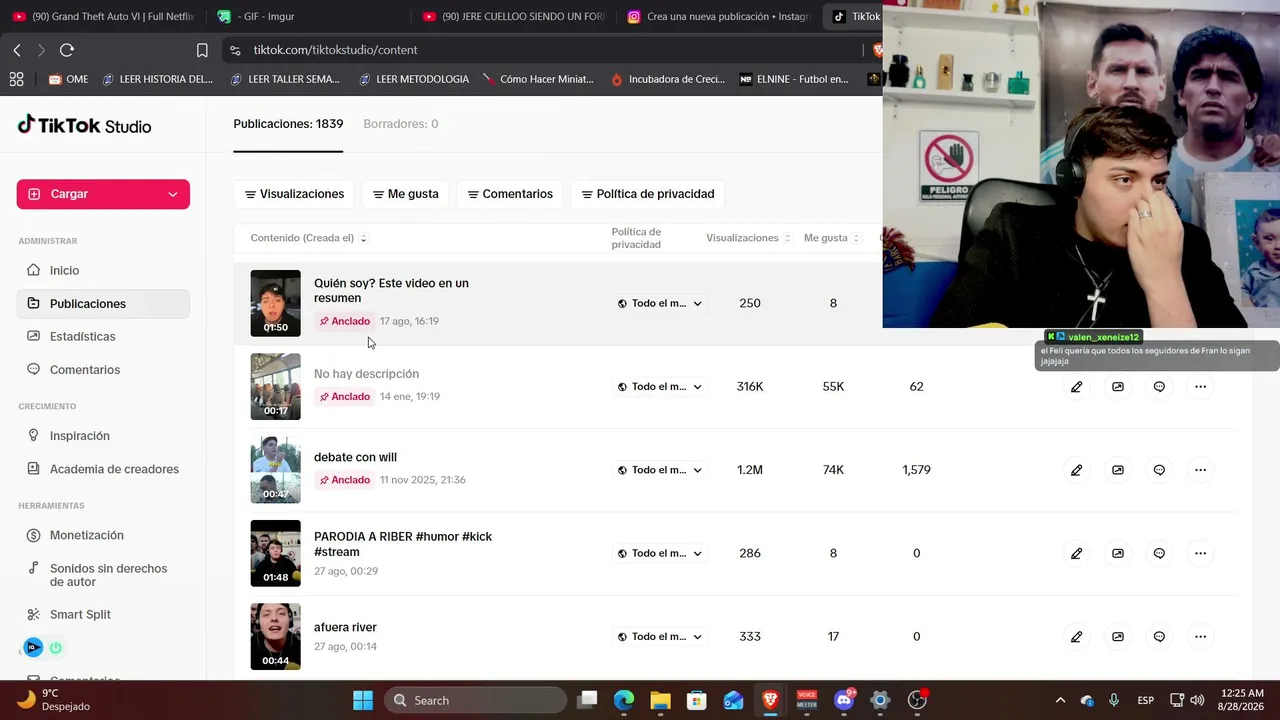1280x720 pixels.
Task: Reload the page with browser refresh icon
Action: (67, 50)
